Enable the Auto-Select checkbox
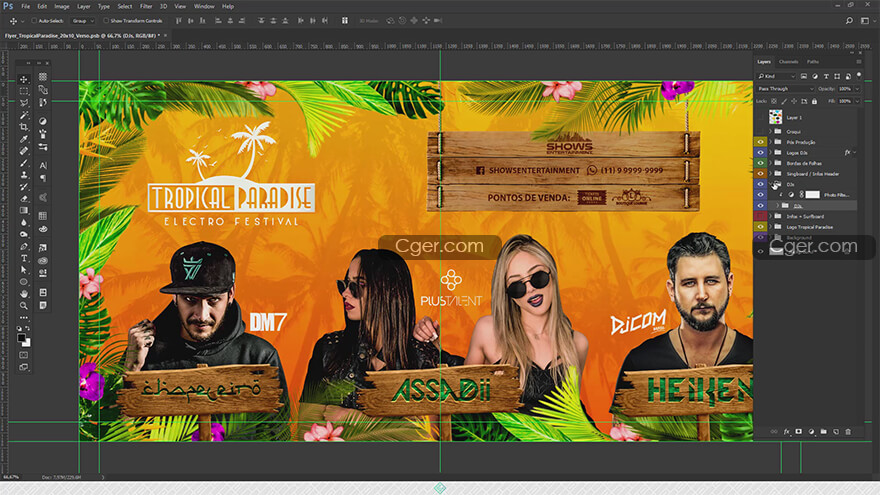The height and width of the screenshot is (495, 880). [x=34, y=21]
